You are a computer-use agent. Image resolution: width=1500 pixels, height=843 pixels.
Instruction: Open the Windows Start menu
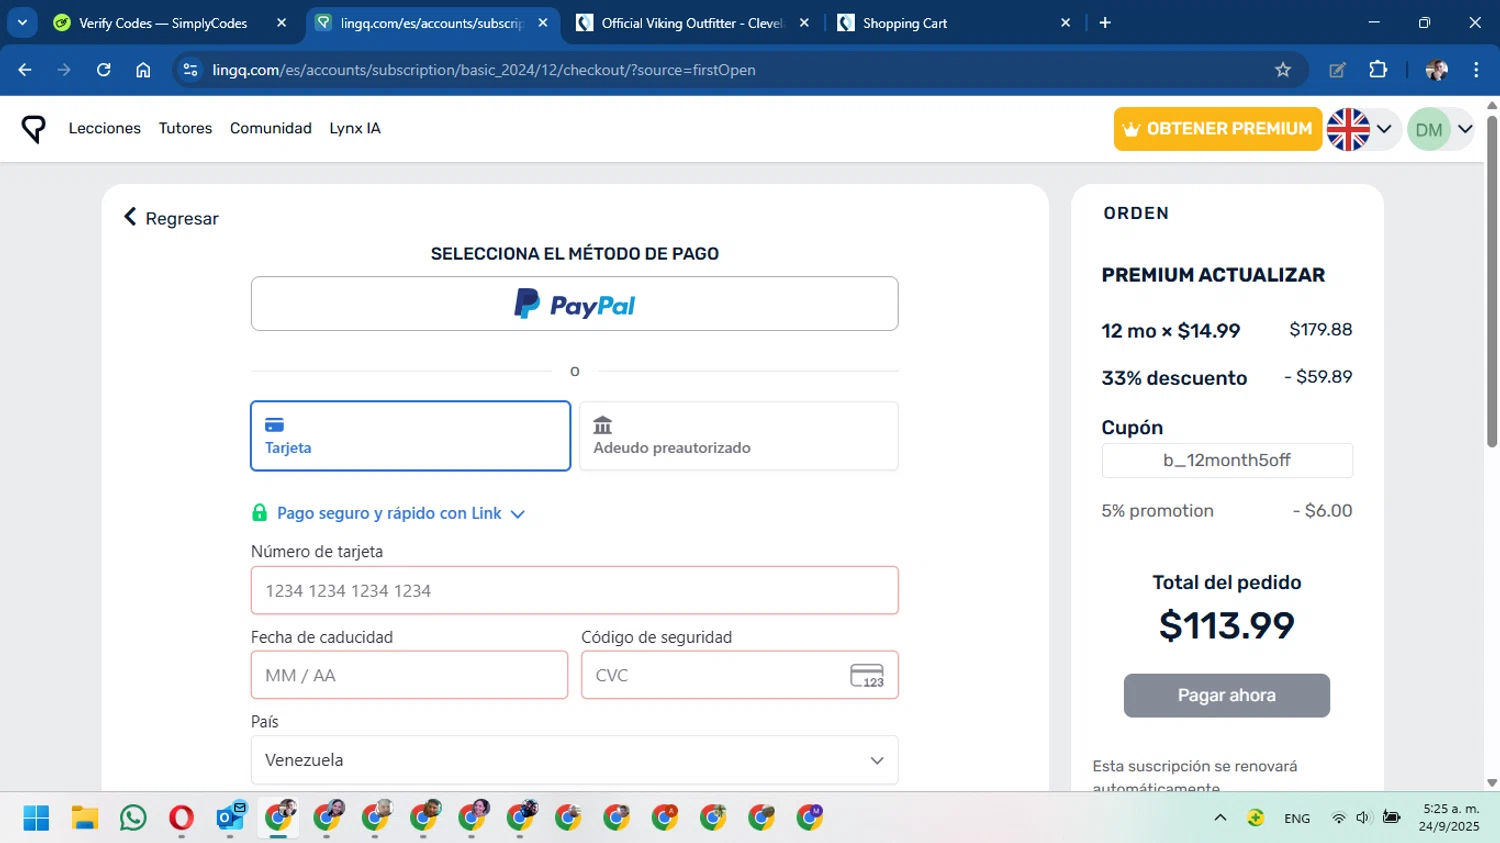pyautogui.click(x=36, y=818)
